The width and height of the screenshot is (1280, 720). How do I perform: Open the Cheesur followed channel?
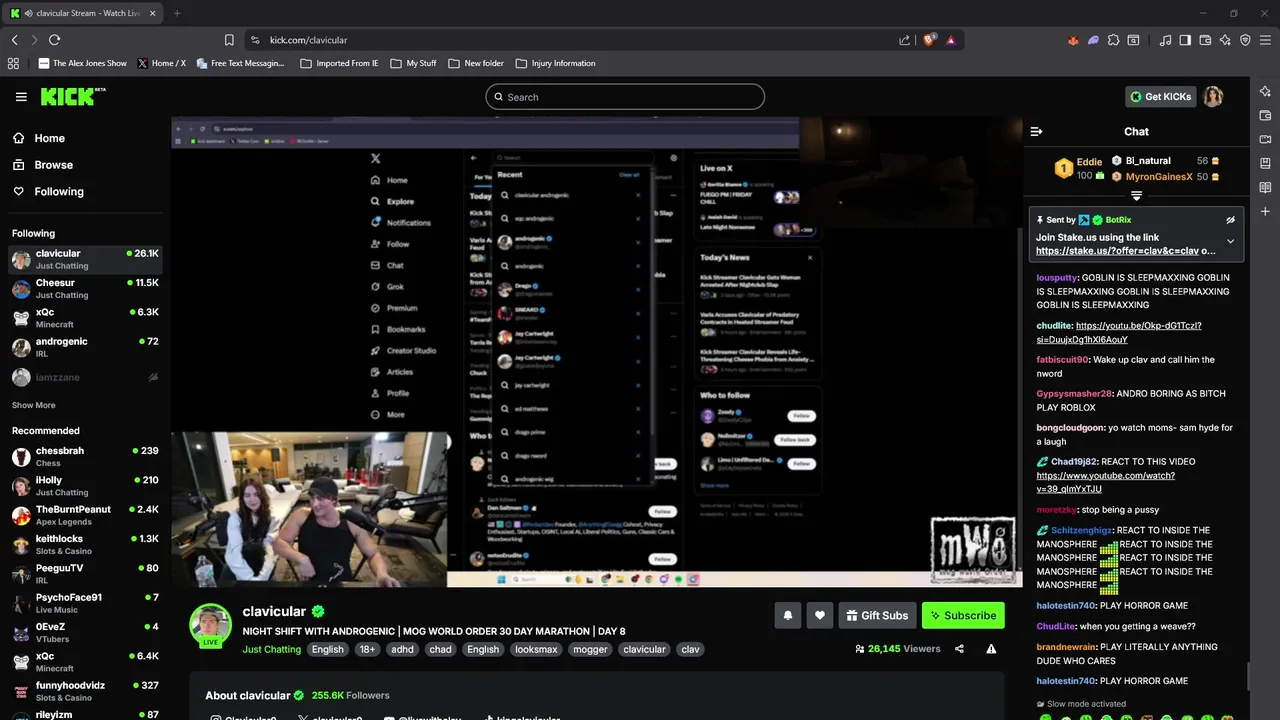pos(85,288)
